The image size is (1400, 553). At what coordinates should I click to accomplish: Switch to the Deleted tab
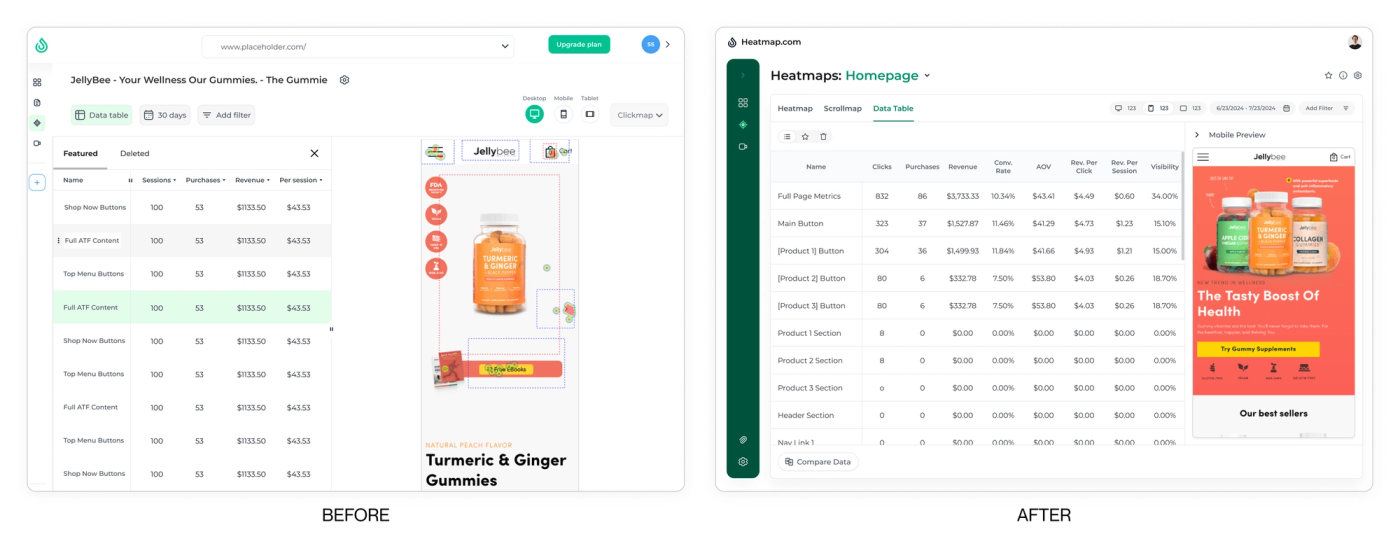(x=135, y=153)
